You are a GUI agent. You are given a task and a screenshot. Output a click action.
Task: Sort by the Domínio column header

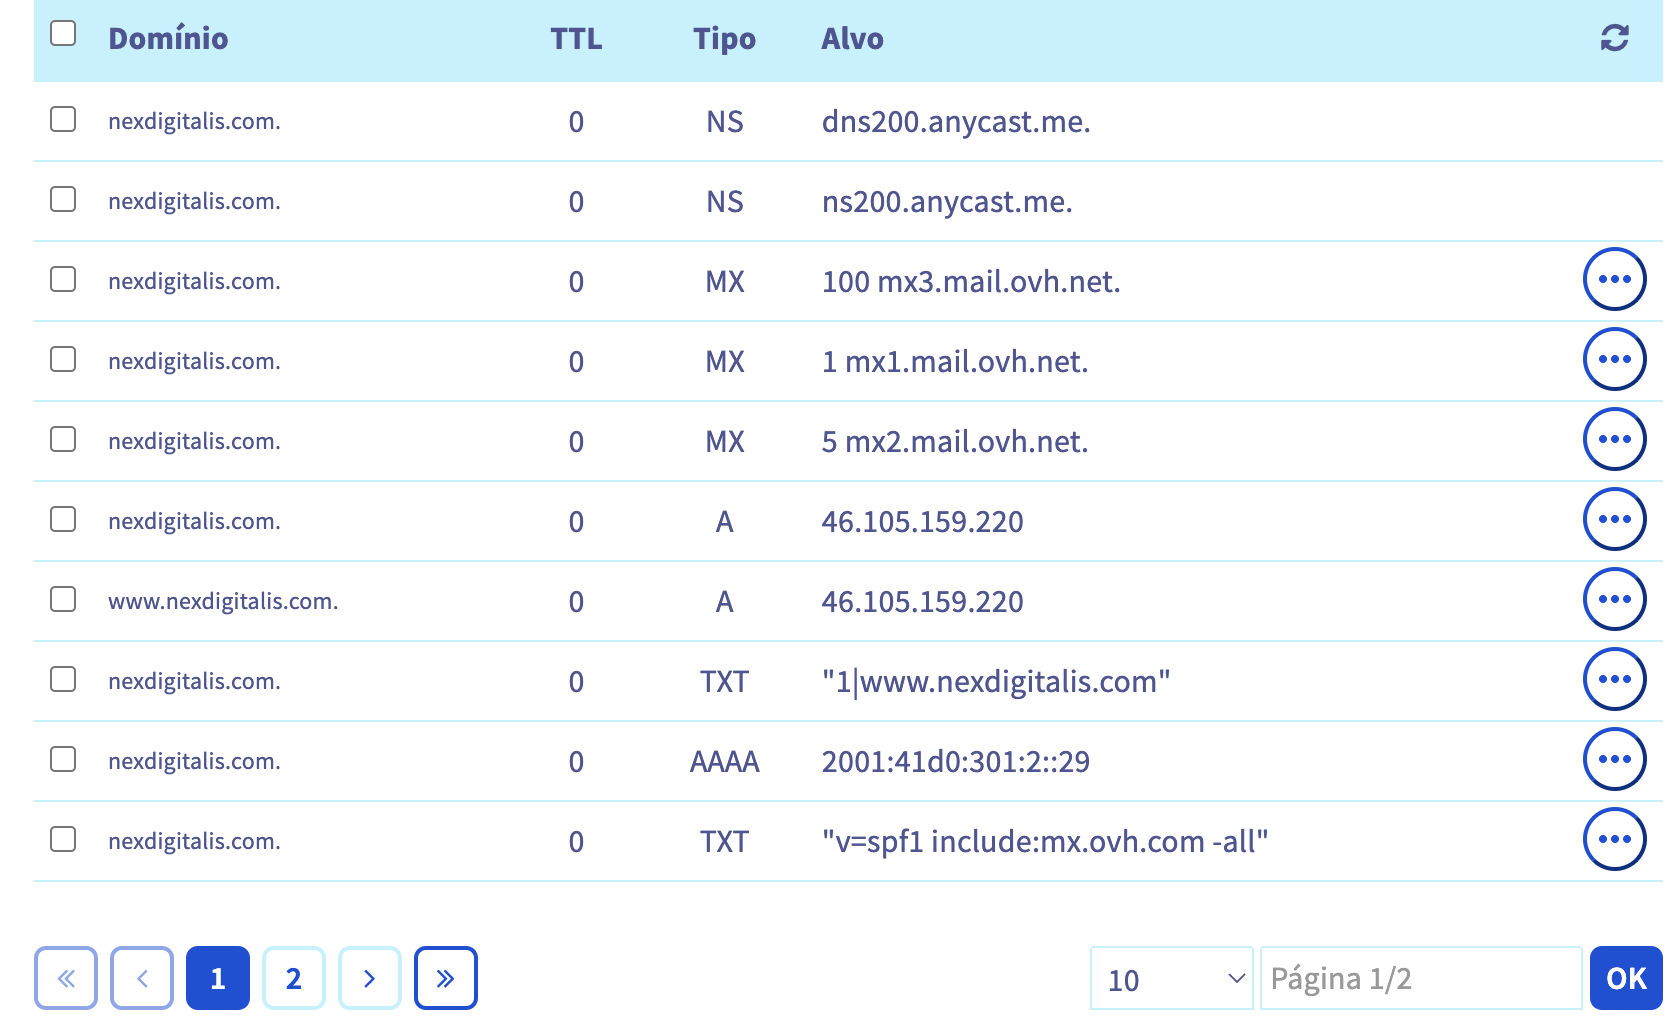(168, 38)
